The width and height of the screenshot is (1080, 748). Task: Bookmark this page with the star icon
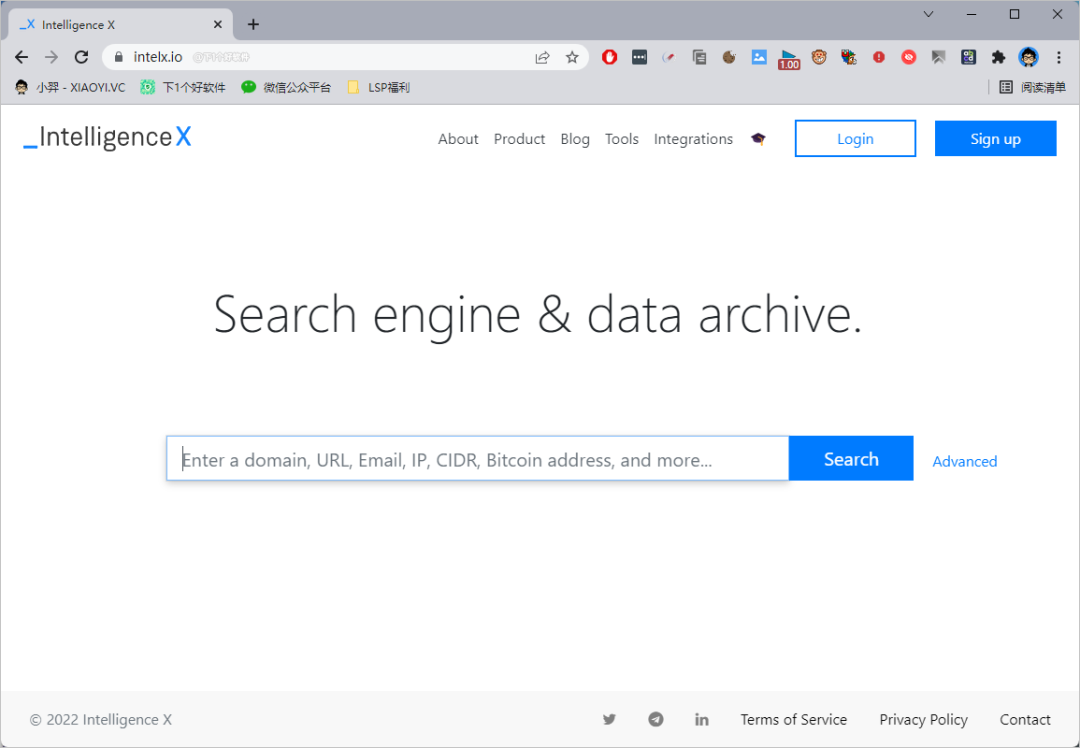click(x=572, y=57)
